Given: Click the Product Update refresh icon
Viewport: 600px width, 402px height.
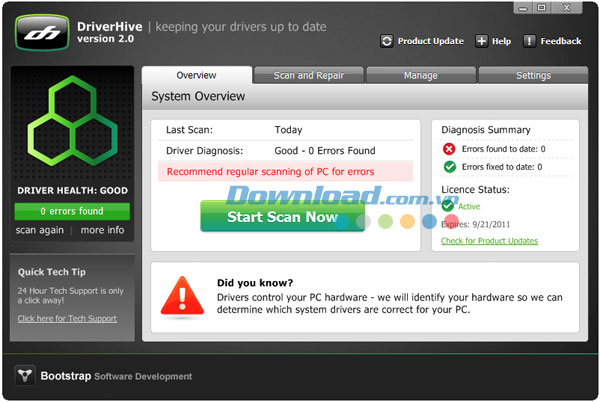Looking at the screenshot, I should click(386, 41).
